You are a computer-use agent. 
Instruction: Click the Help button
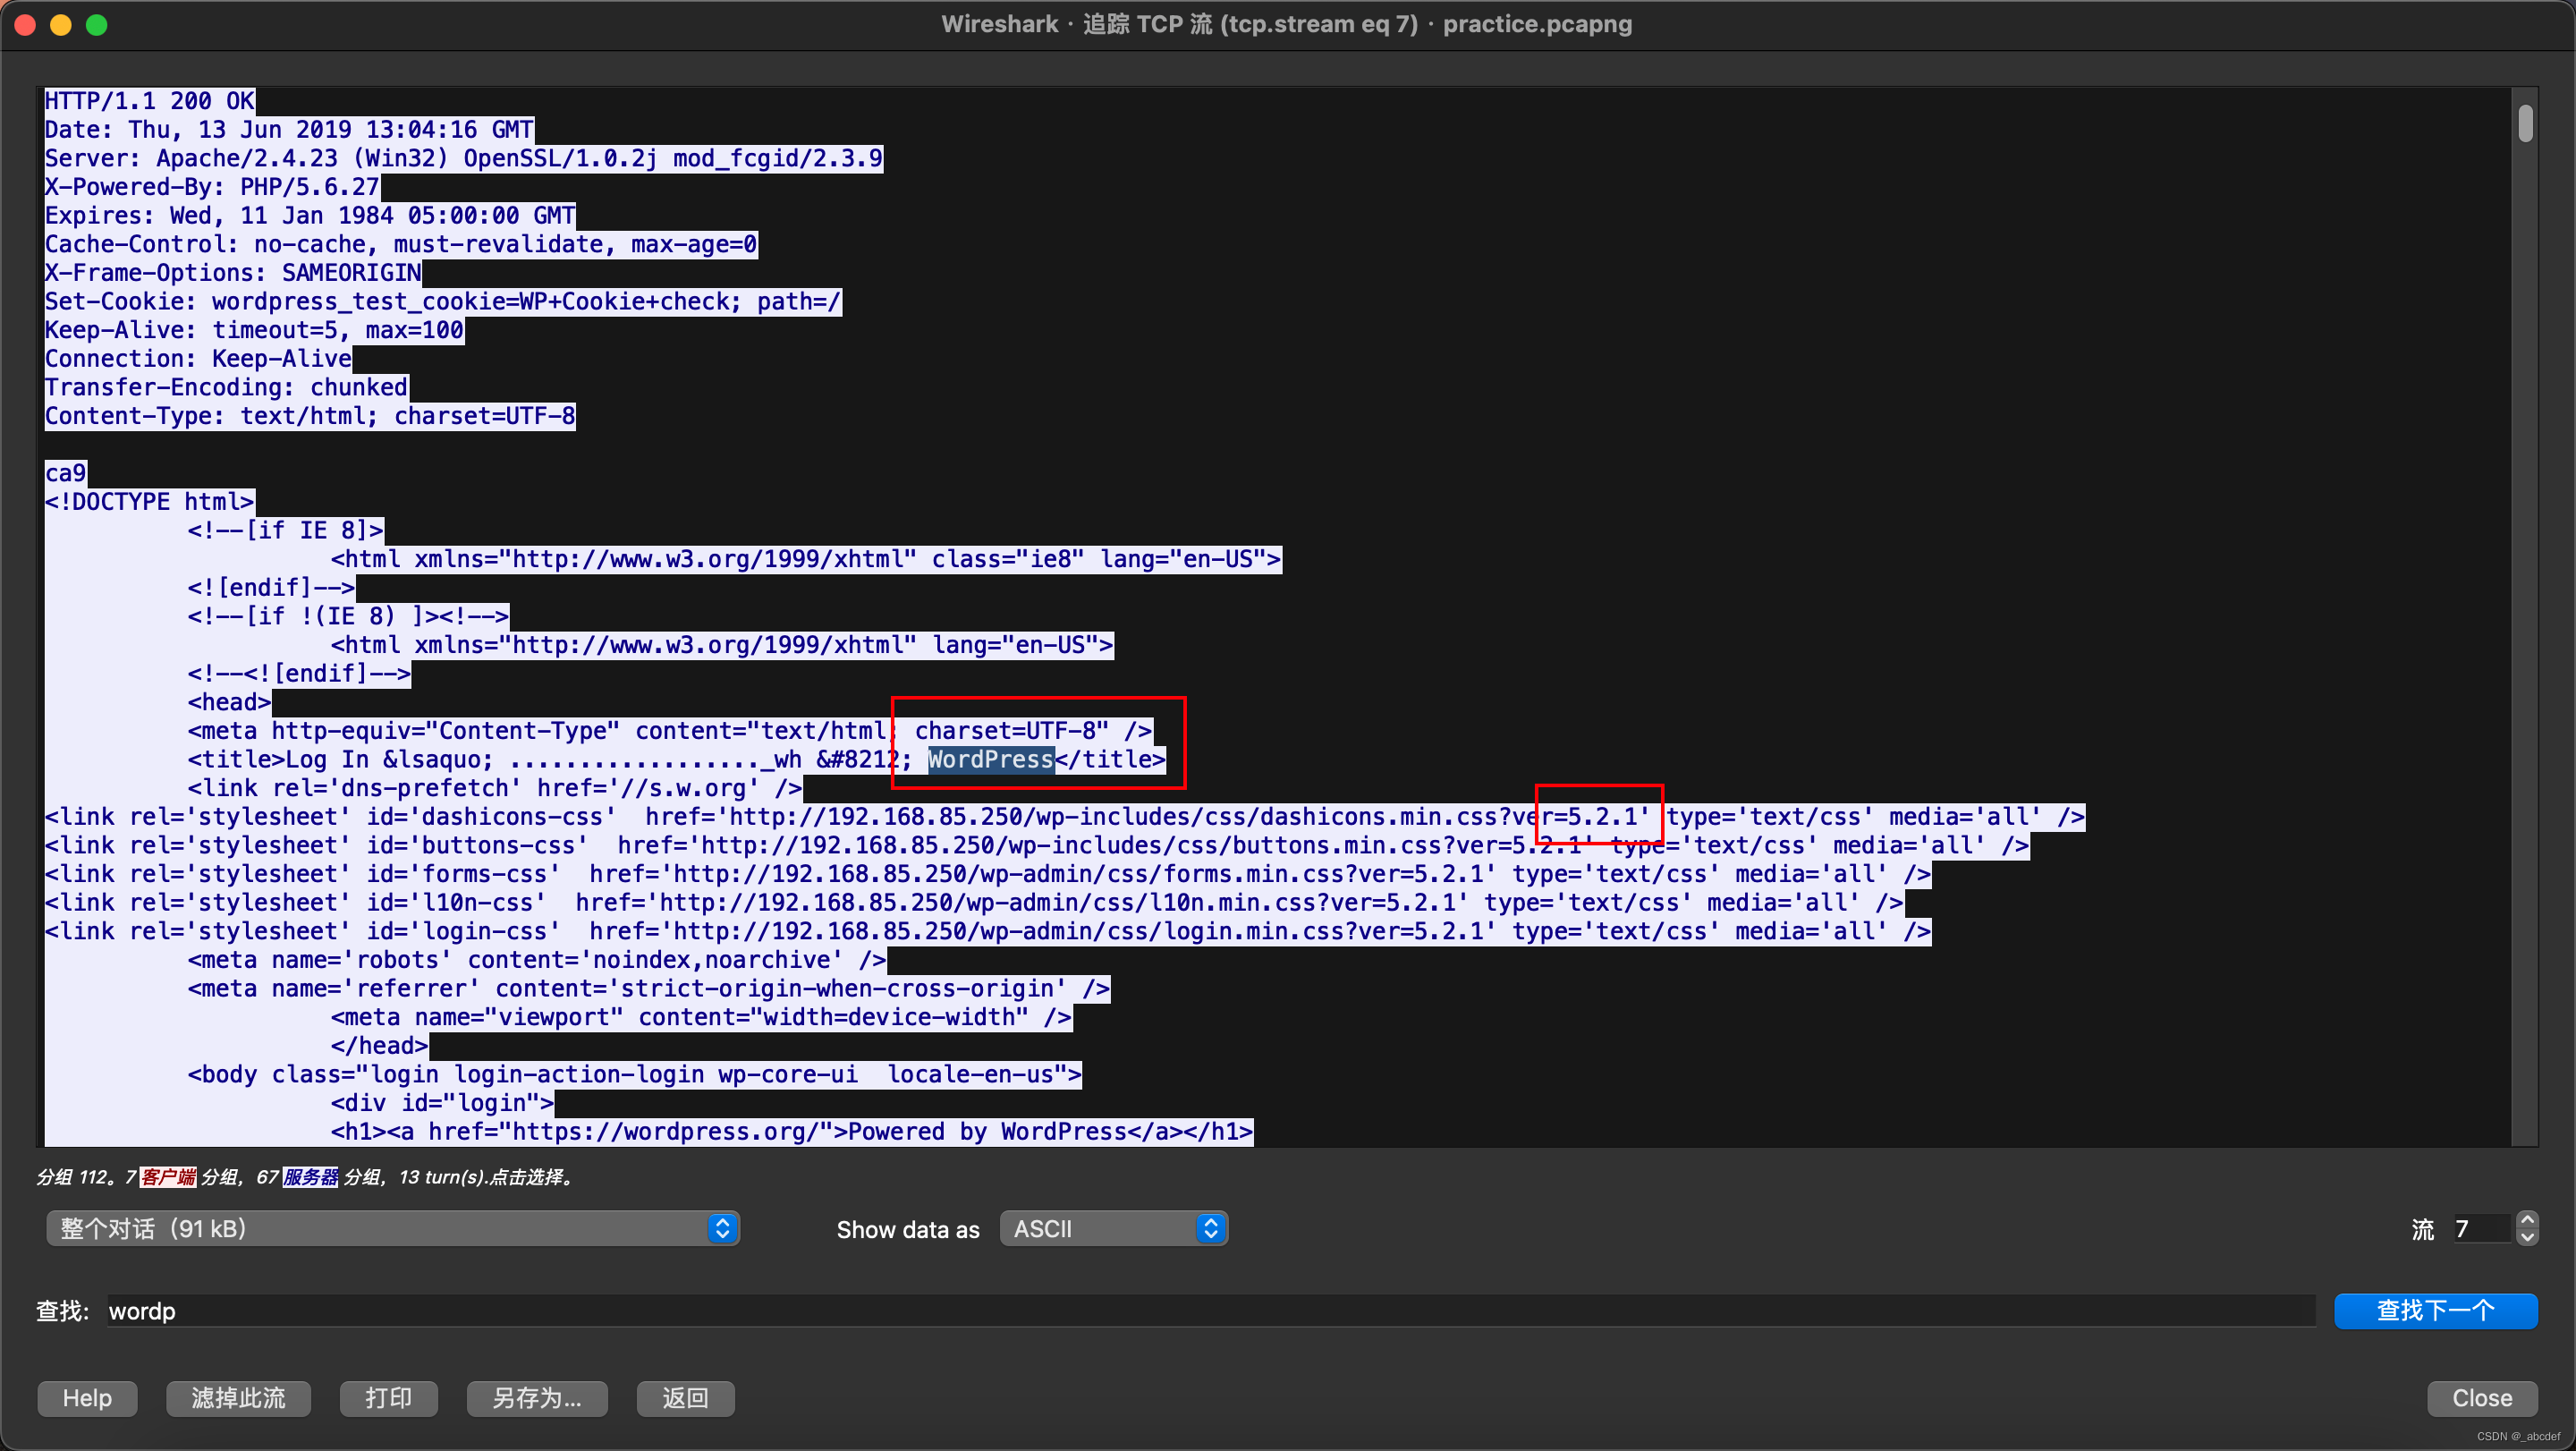(87, 1398)
